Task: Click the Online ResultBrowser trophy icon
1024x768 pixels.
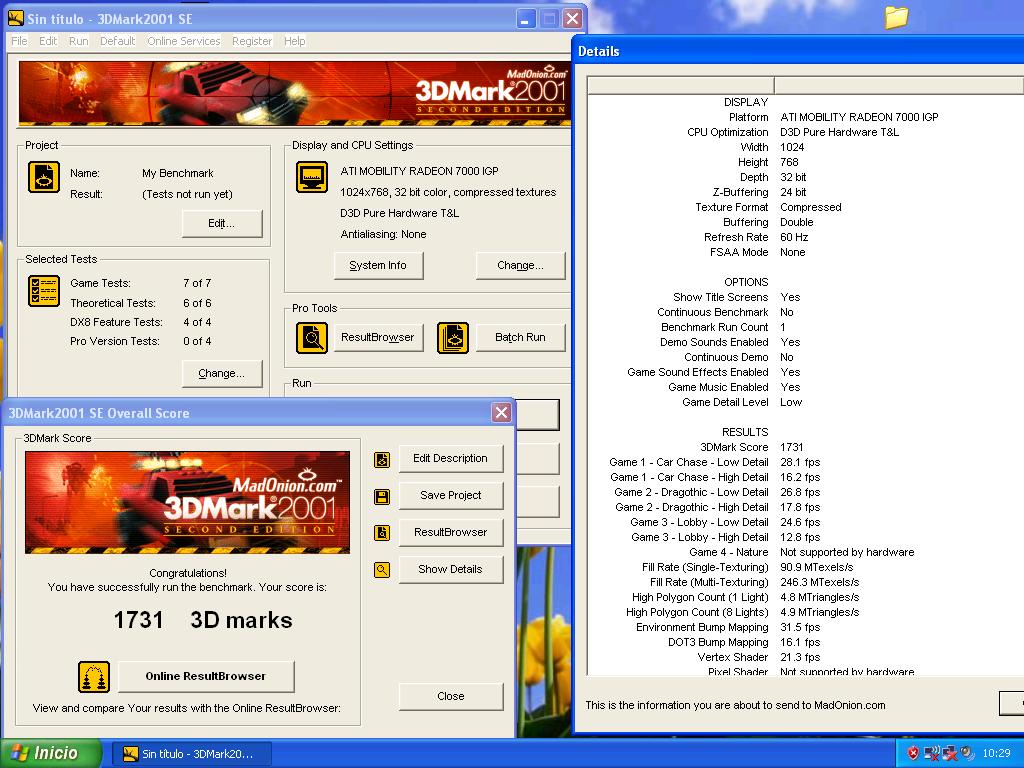Action: click(94, 677)
